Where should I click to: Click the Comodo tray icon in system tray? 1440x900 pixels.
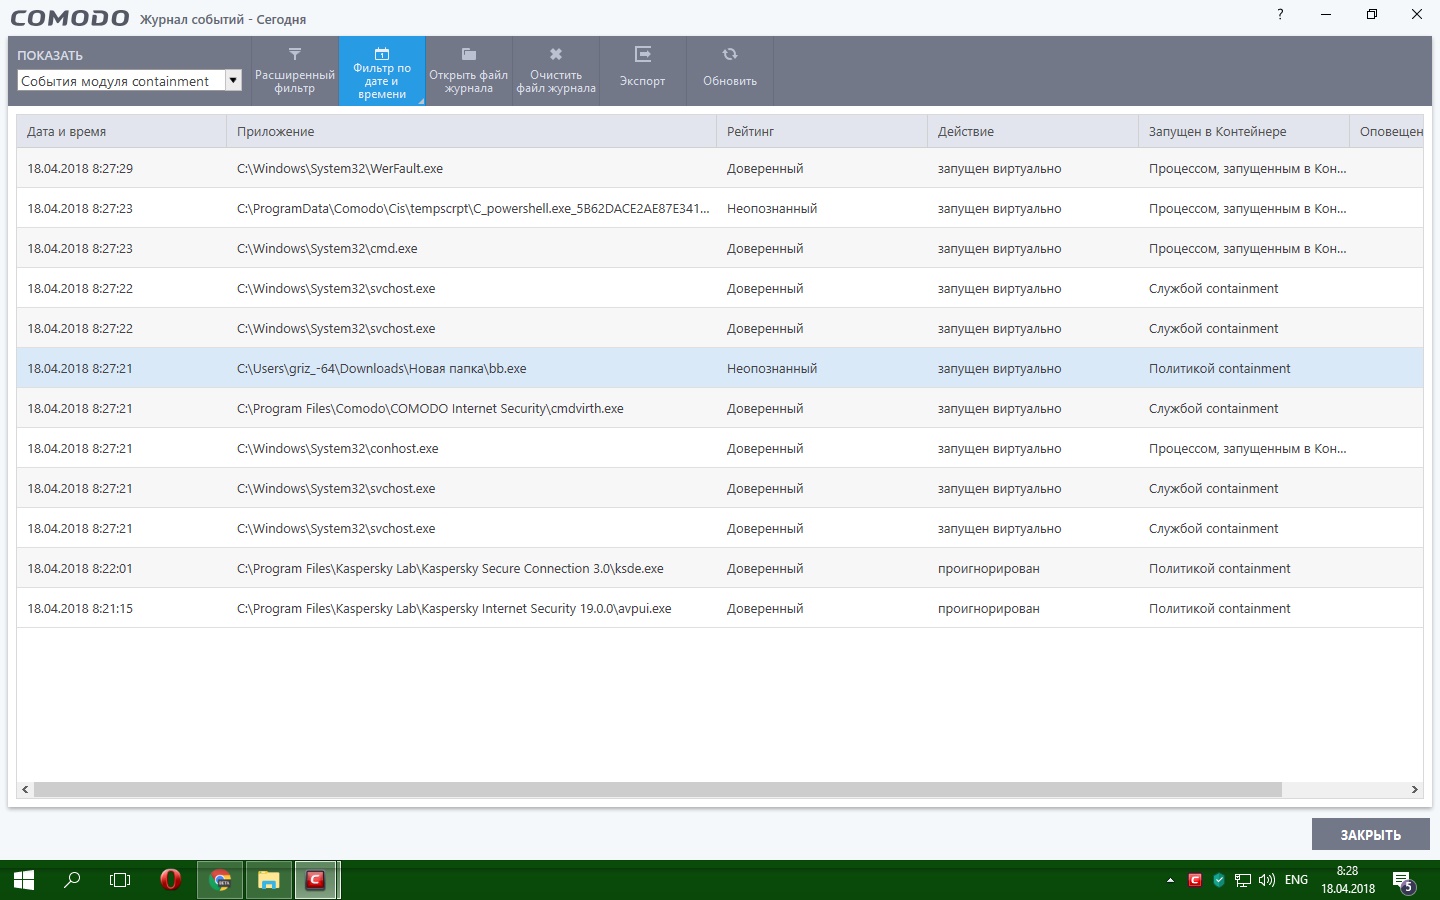[1194, 880]
